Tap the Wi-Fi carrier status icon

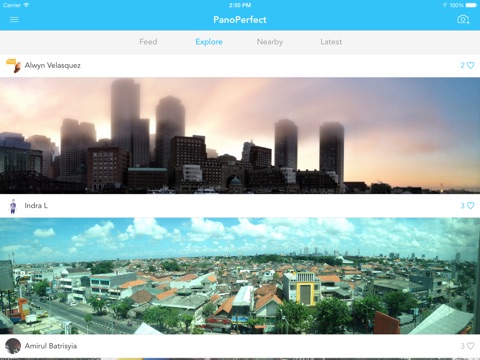[26, 5]
